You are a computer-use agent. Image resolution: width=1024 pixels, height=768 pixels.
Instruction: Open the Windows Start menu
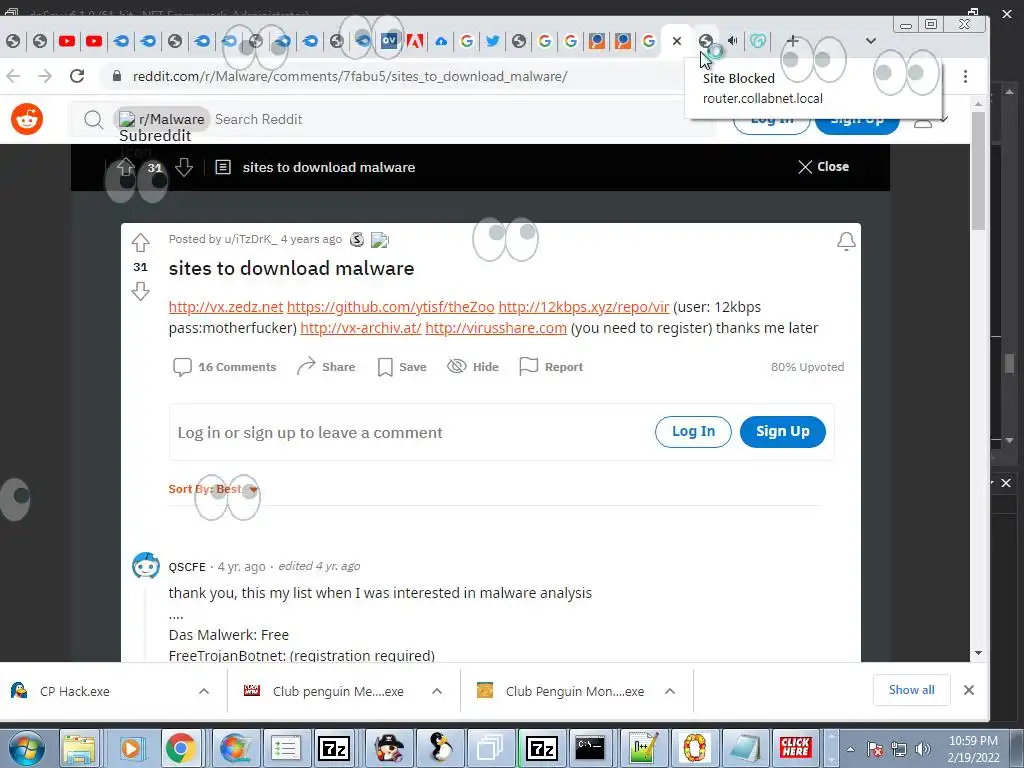click(x=26, y=748)
